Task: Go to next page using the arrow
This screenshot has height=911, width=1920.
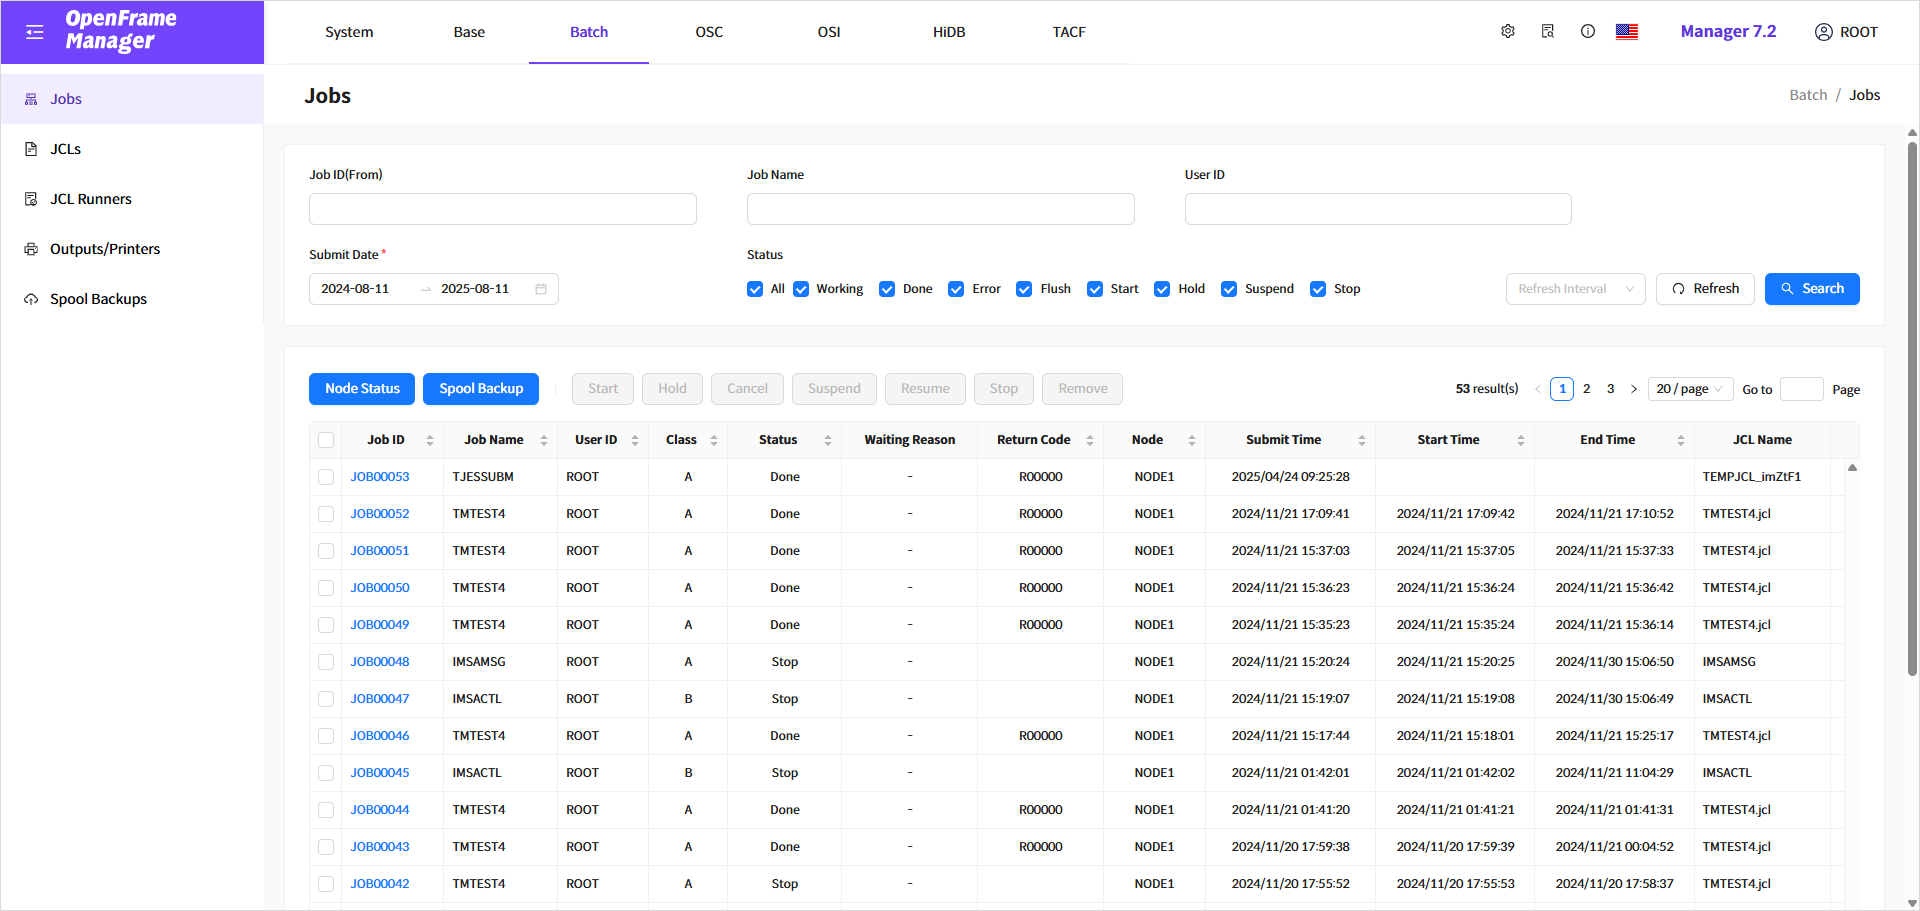Action: coord(1634,389)
